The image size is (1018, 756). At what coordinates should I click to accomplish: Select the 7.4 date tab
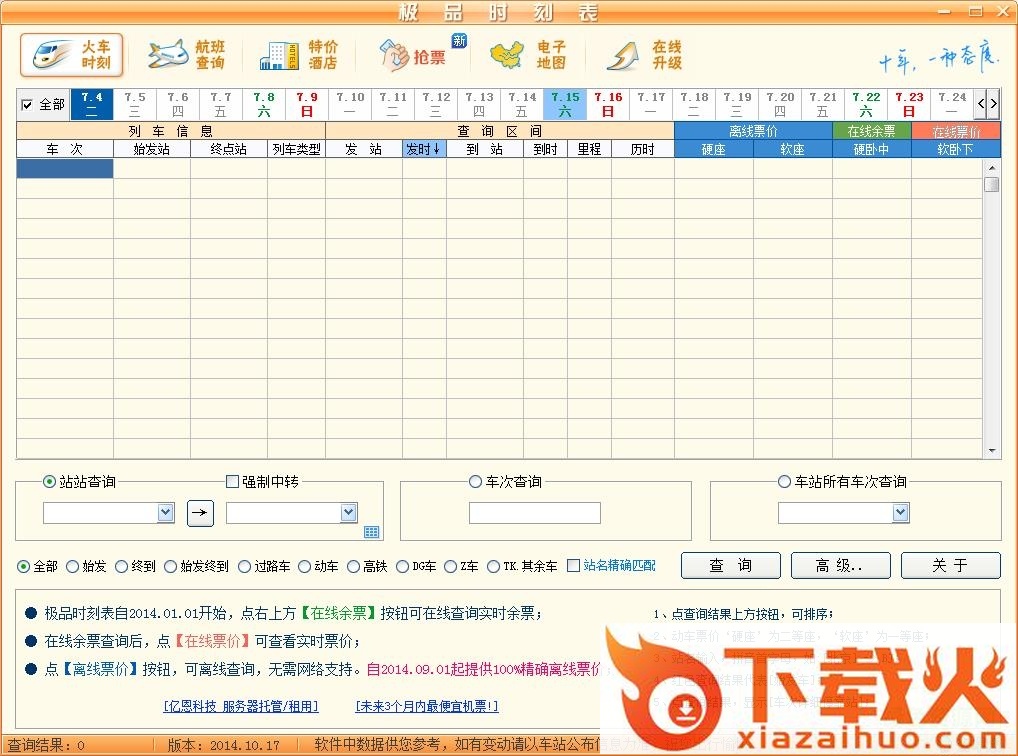click(92, 104)
